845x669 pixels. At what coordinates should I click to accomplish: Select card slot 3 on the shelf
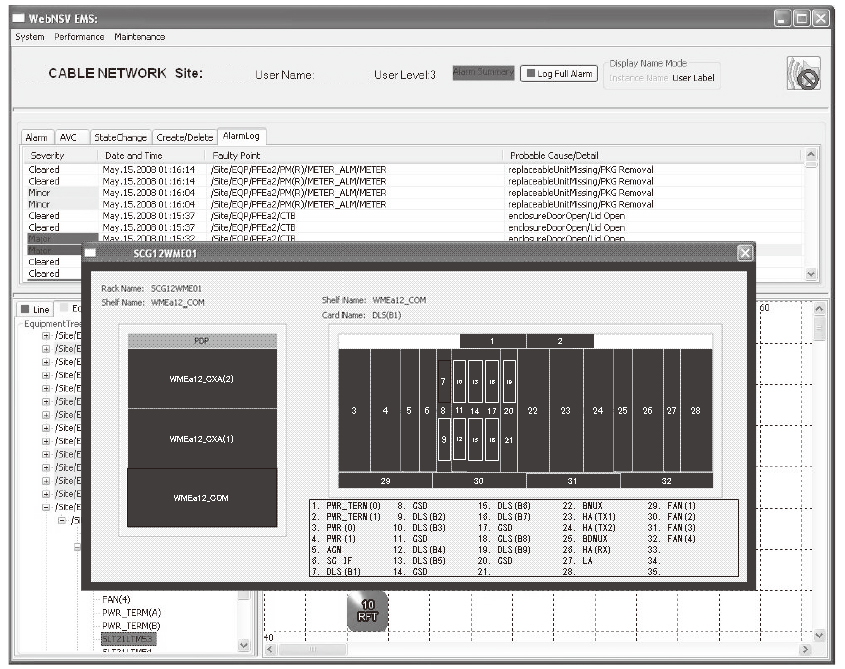tap(354, 410)
